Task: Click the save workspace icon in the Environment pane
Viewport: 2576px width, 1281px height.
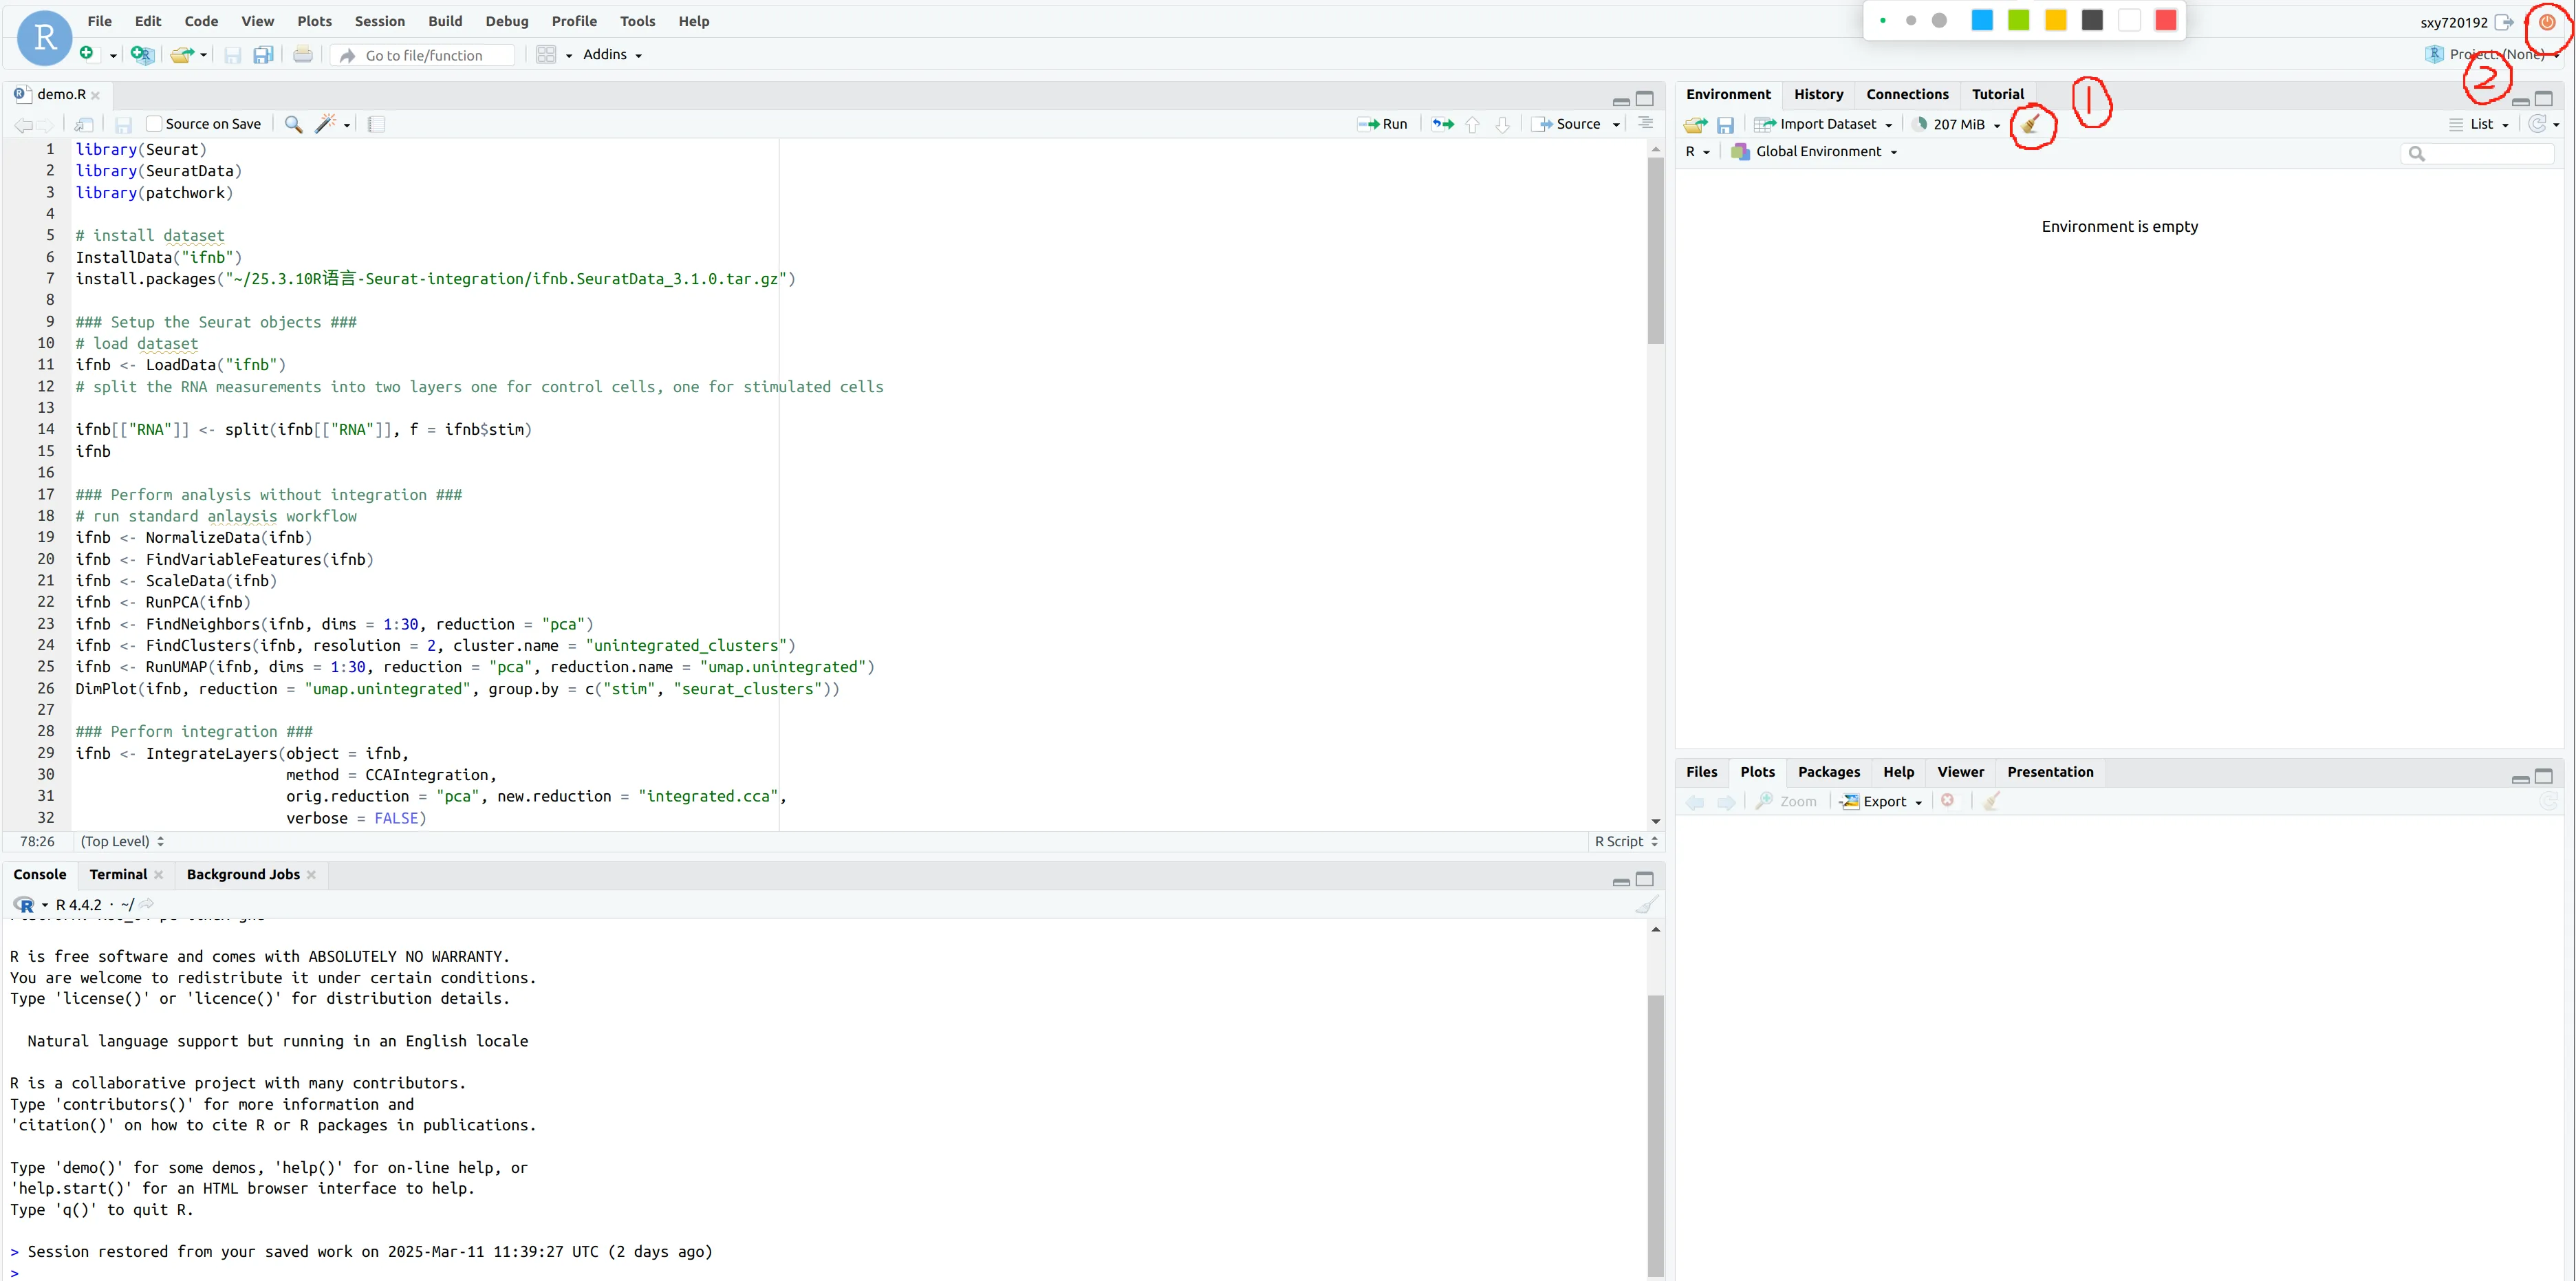Action: pos(1725,125)
